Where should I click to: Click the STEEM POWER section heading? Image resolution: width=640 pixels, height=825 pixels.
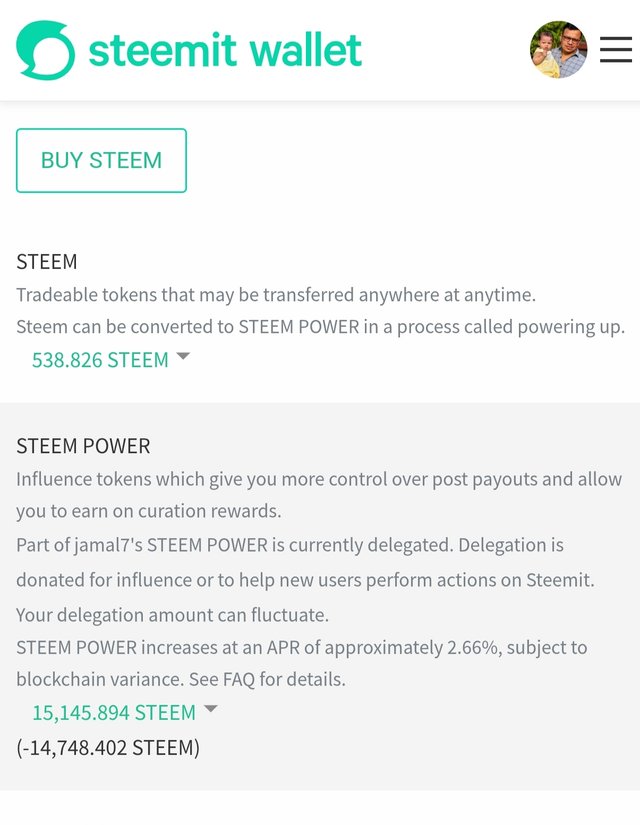tap(83, 446)
